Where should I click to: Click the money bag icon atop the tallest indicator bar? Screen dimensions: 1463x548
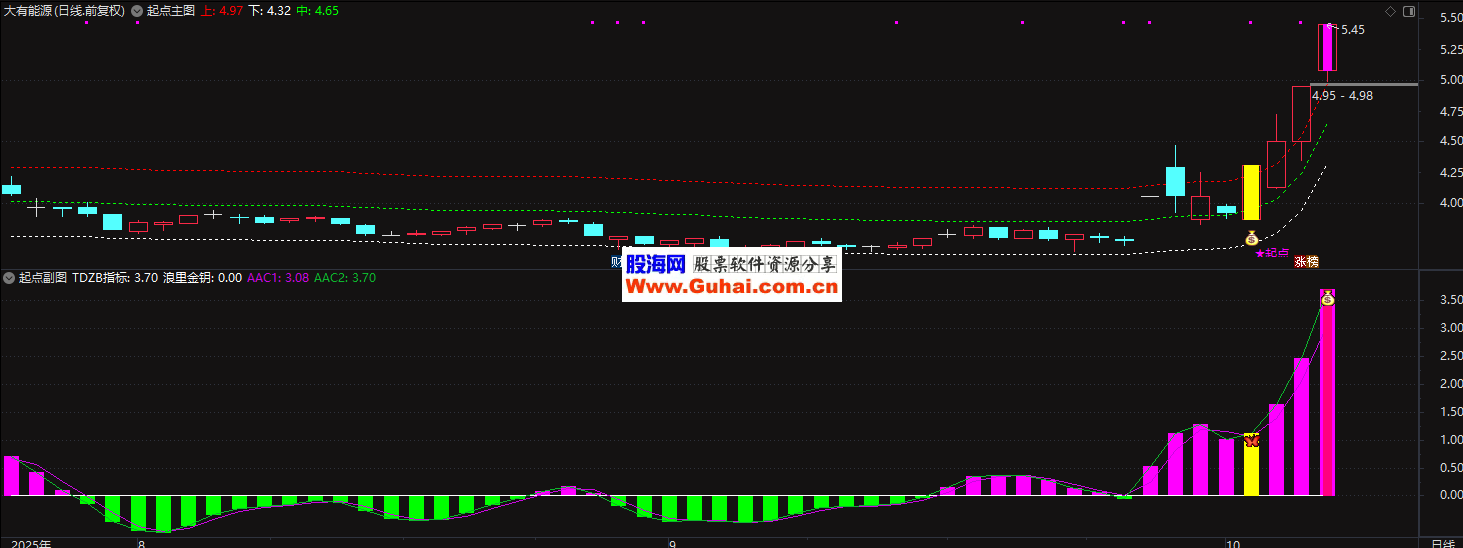(x=1327, y=298)
